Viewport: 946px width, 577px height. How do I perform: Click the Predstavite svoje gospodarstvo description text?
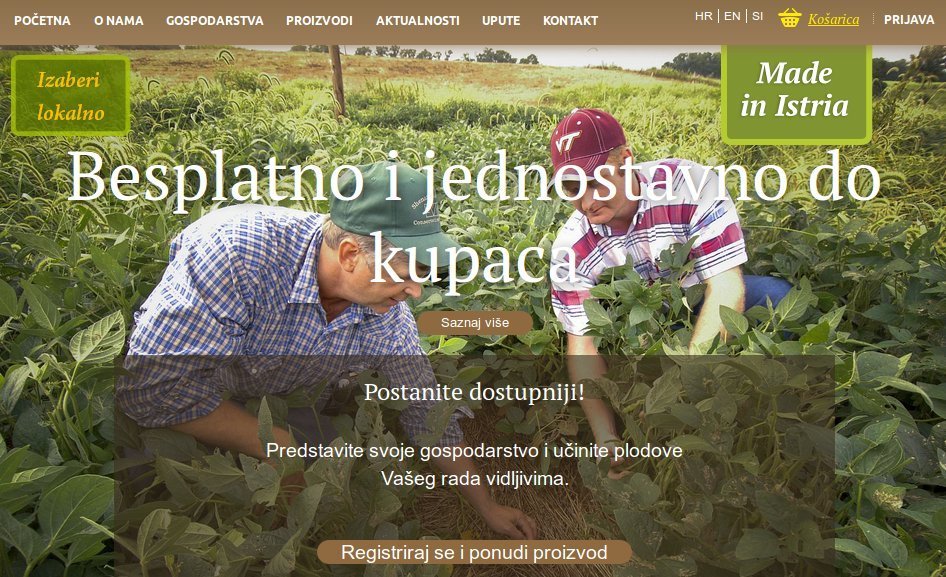pos(474,465)
